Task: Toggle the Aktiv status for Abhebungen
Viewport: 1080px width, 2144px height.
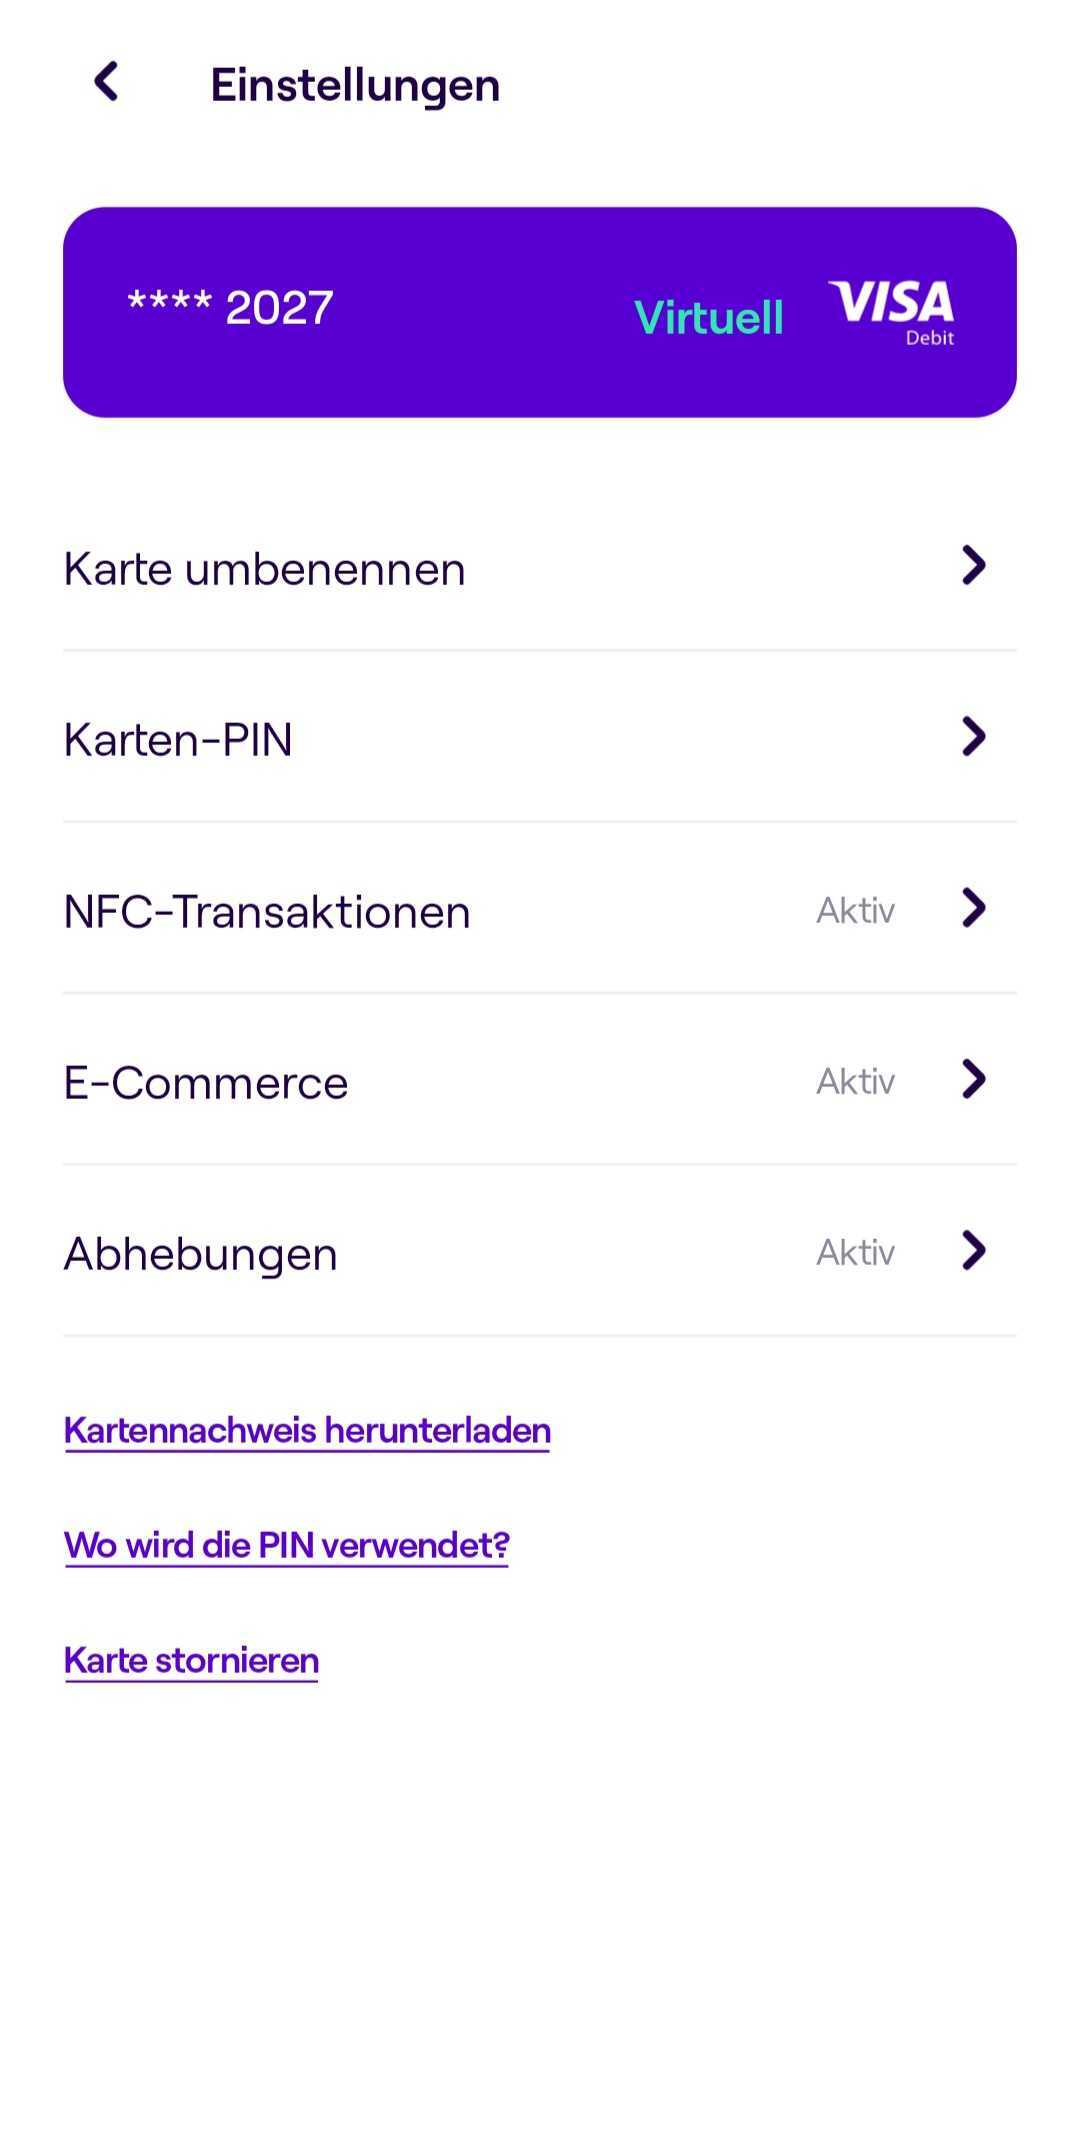Action: [855, 1252]
